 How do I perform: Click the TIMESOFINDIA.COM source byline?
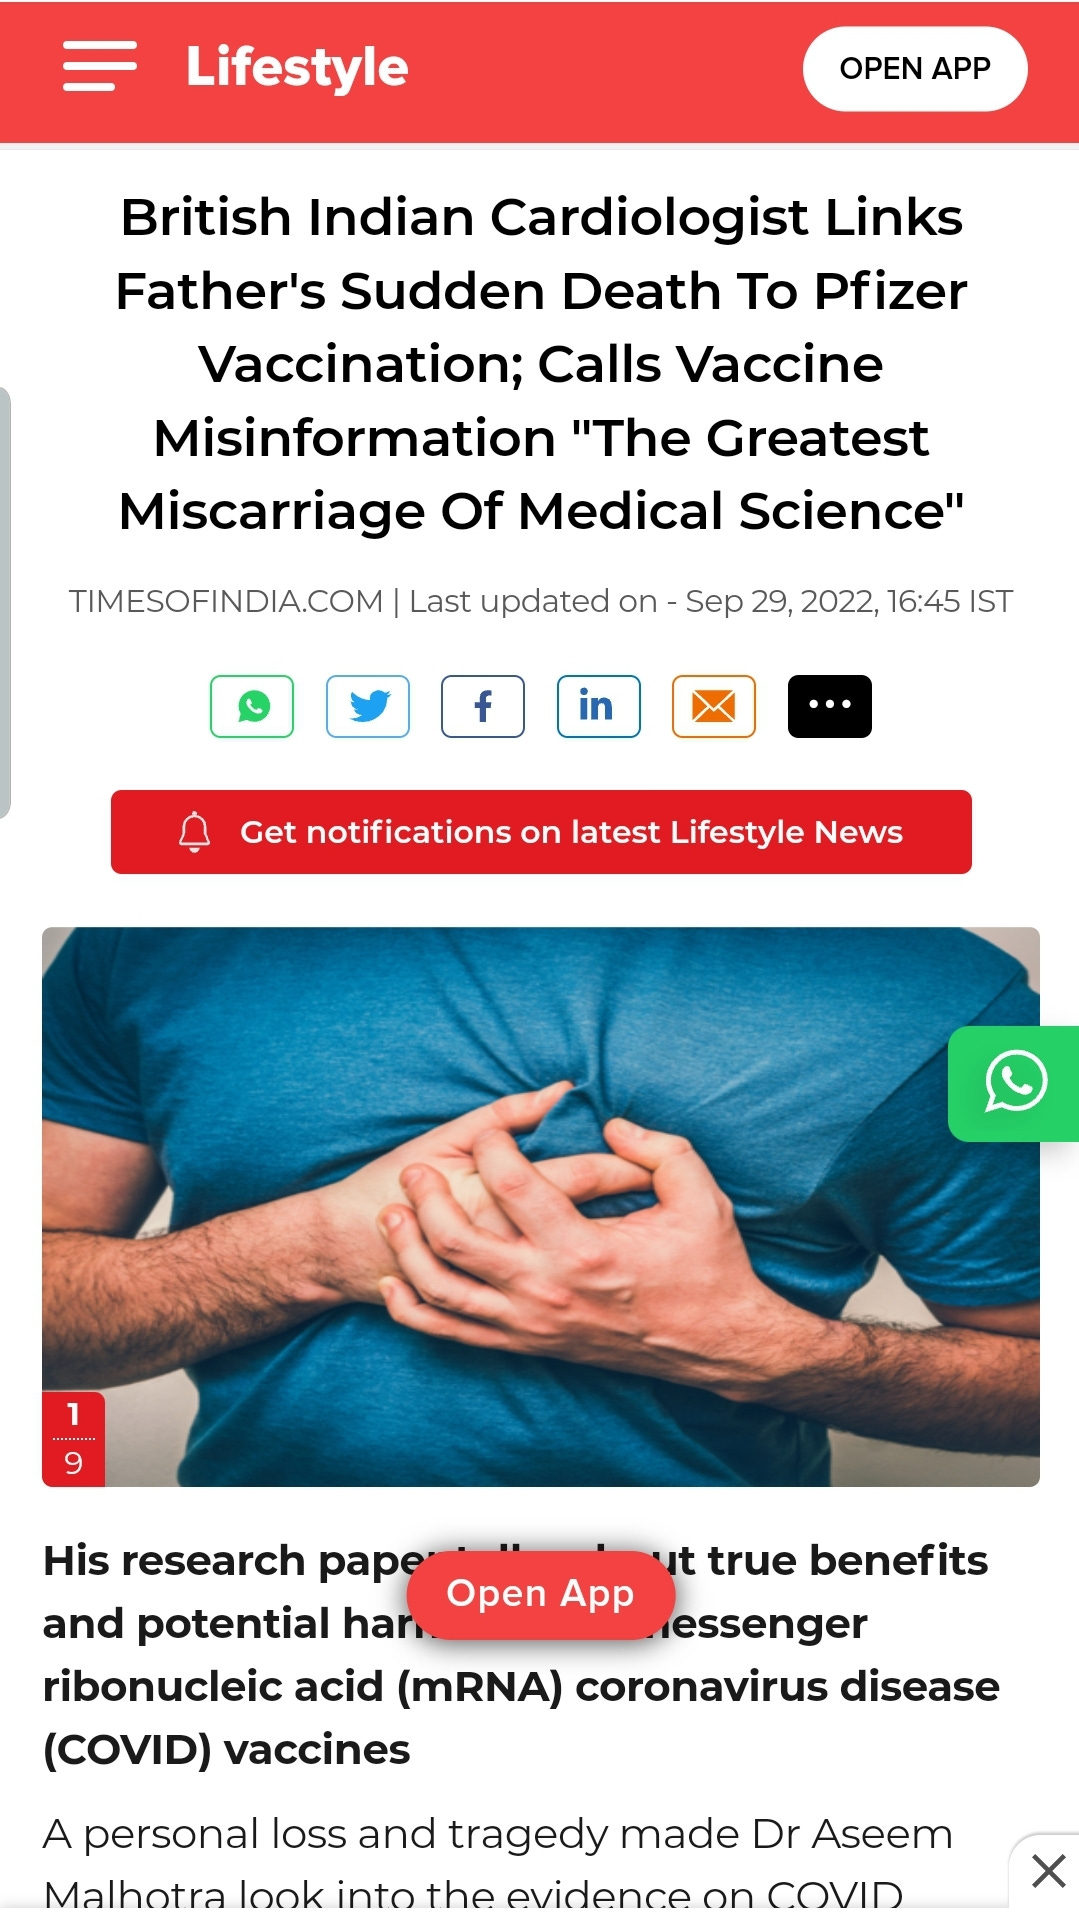(x=226, y=601)
